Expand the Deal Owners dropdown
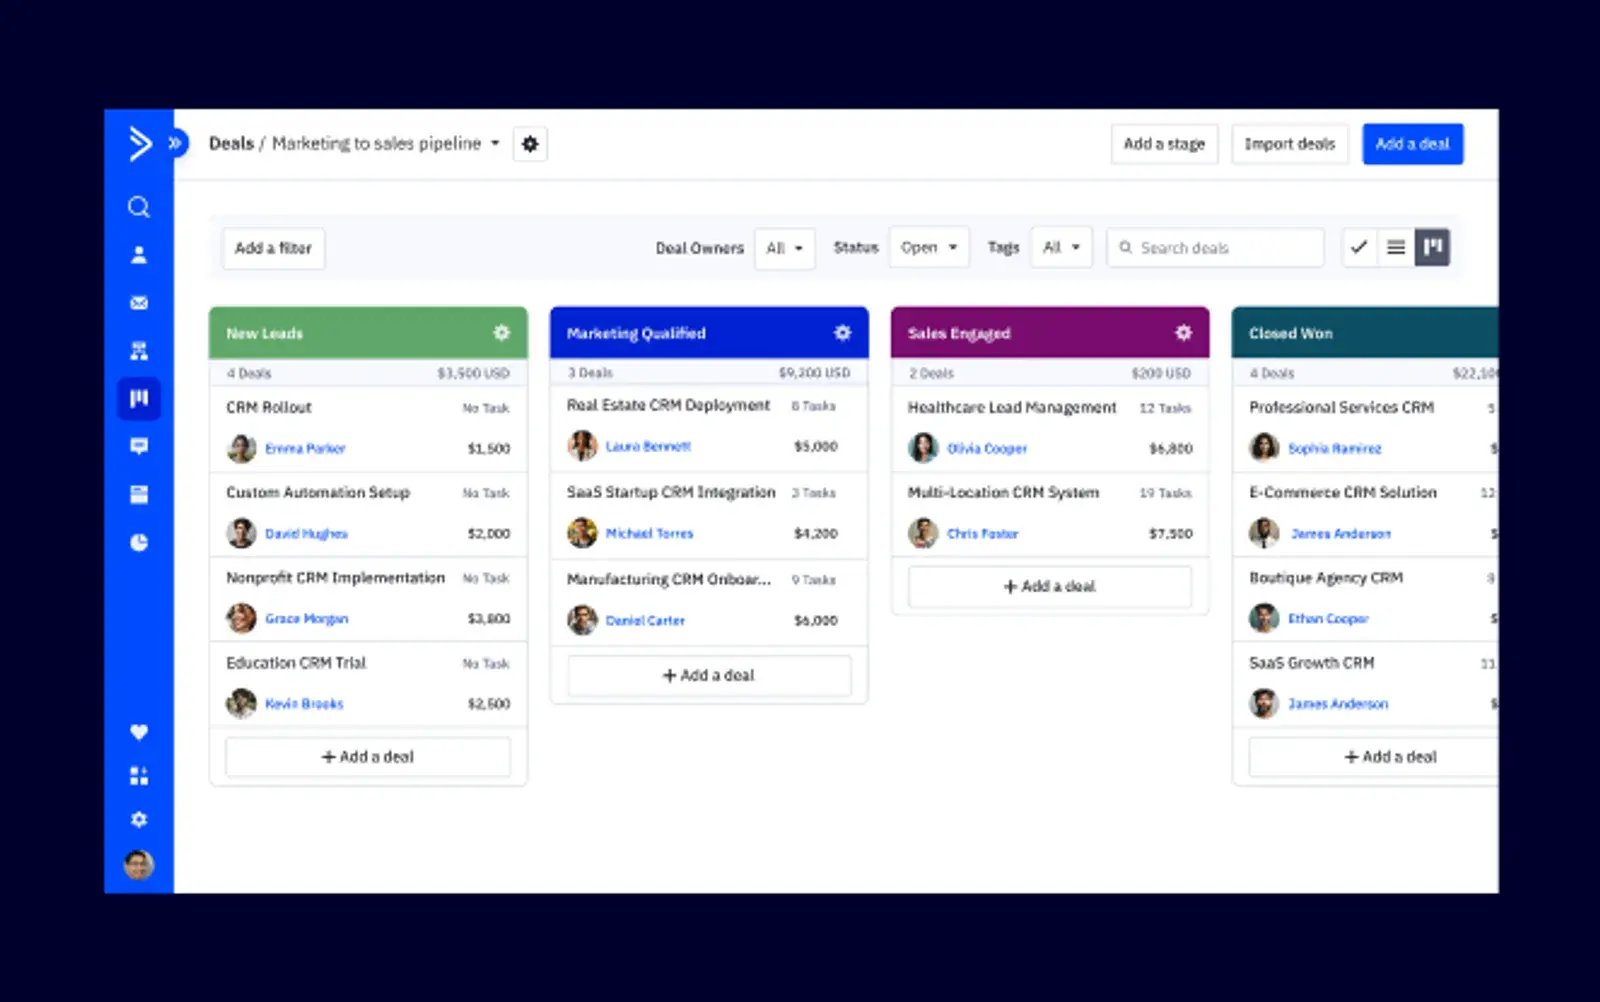 click(784, 248)
